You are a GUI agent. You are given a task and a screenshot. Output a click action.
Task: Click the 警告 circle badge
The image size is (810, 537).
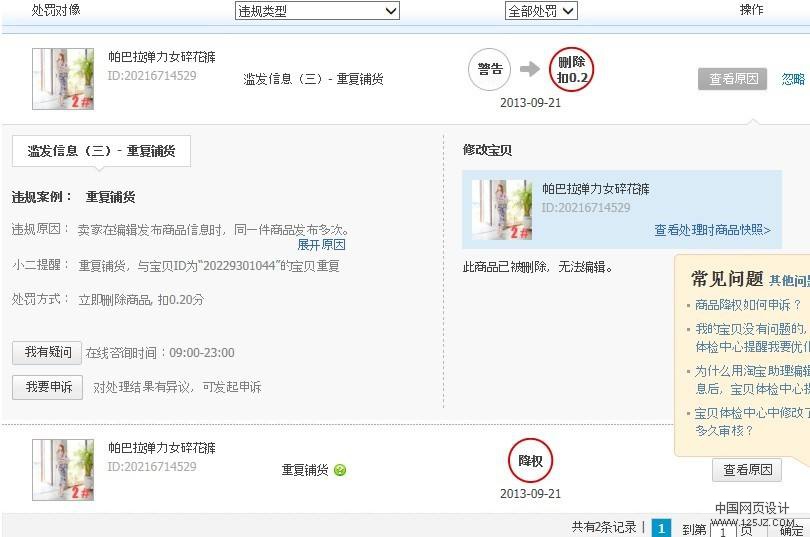click(490, 69)
